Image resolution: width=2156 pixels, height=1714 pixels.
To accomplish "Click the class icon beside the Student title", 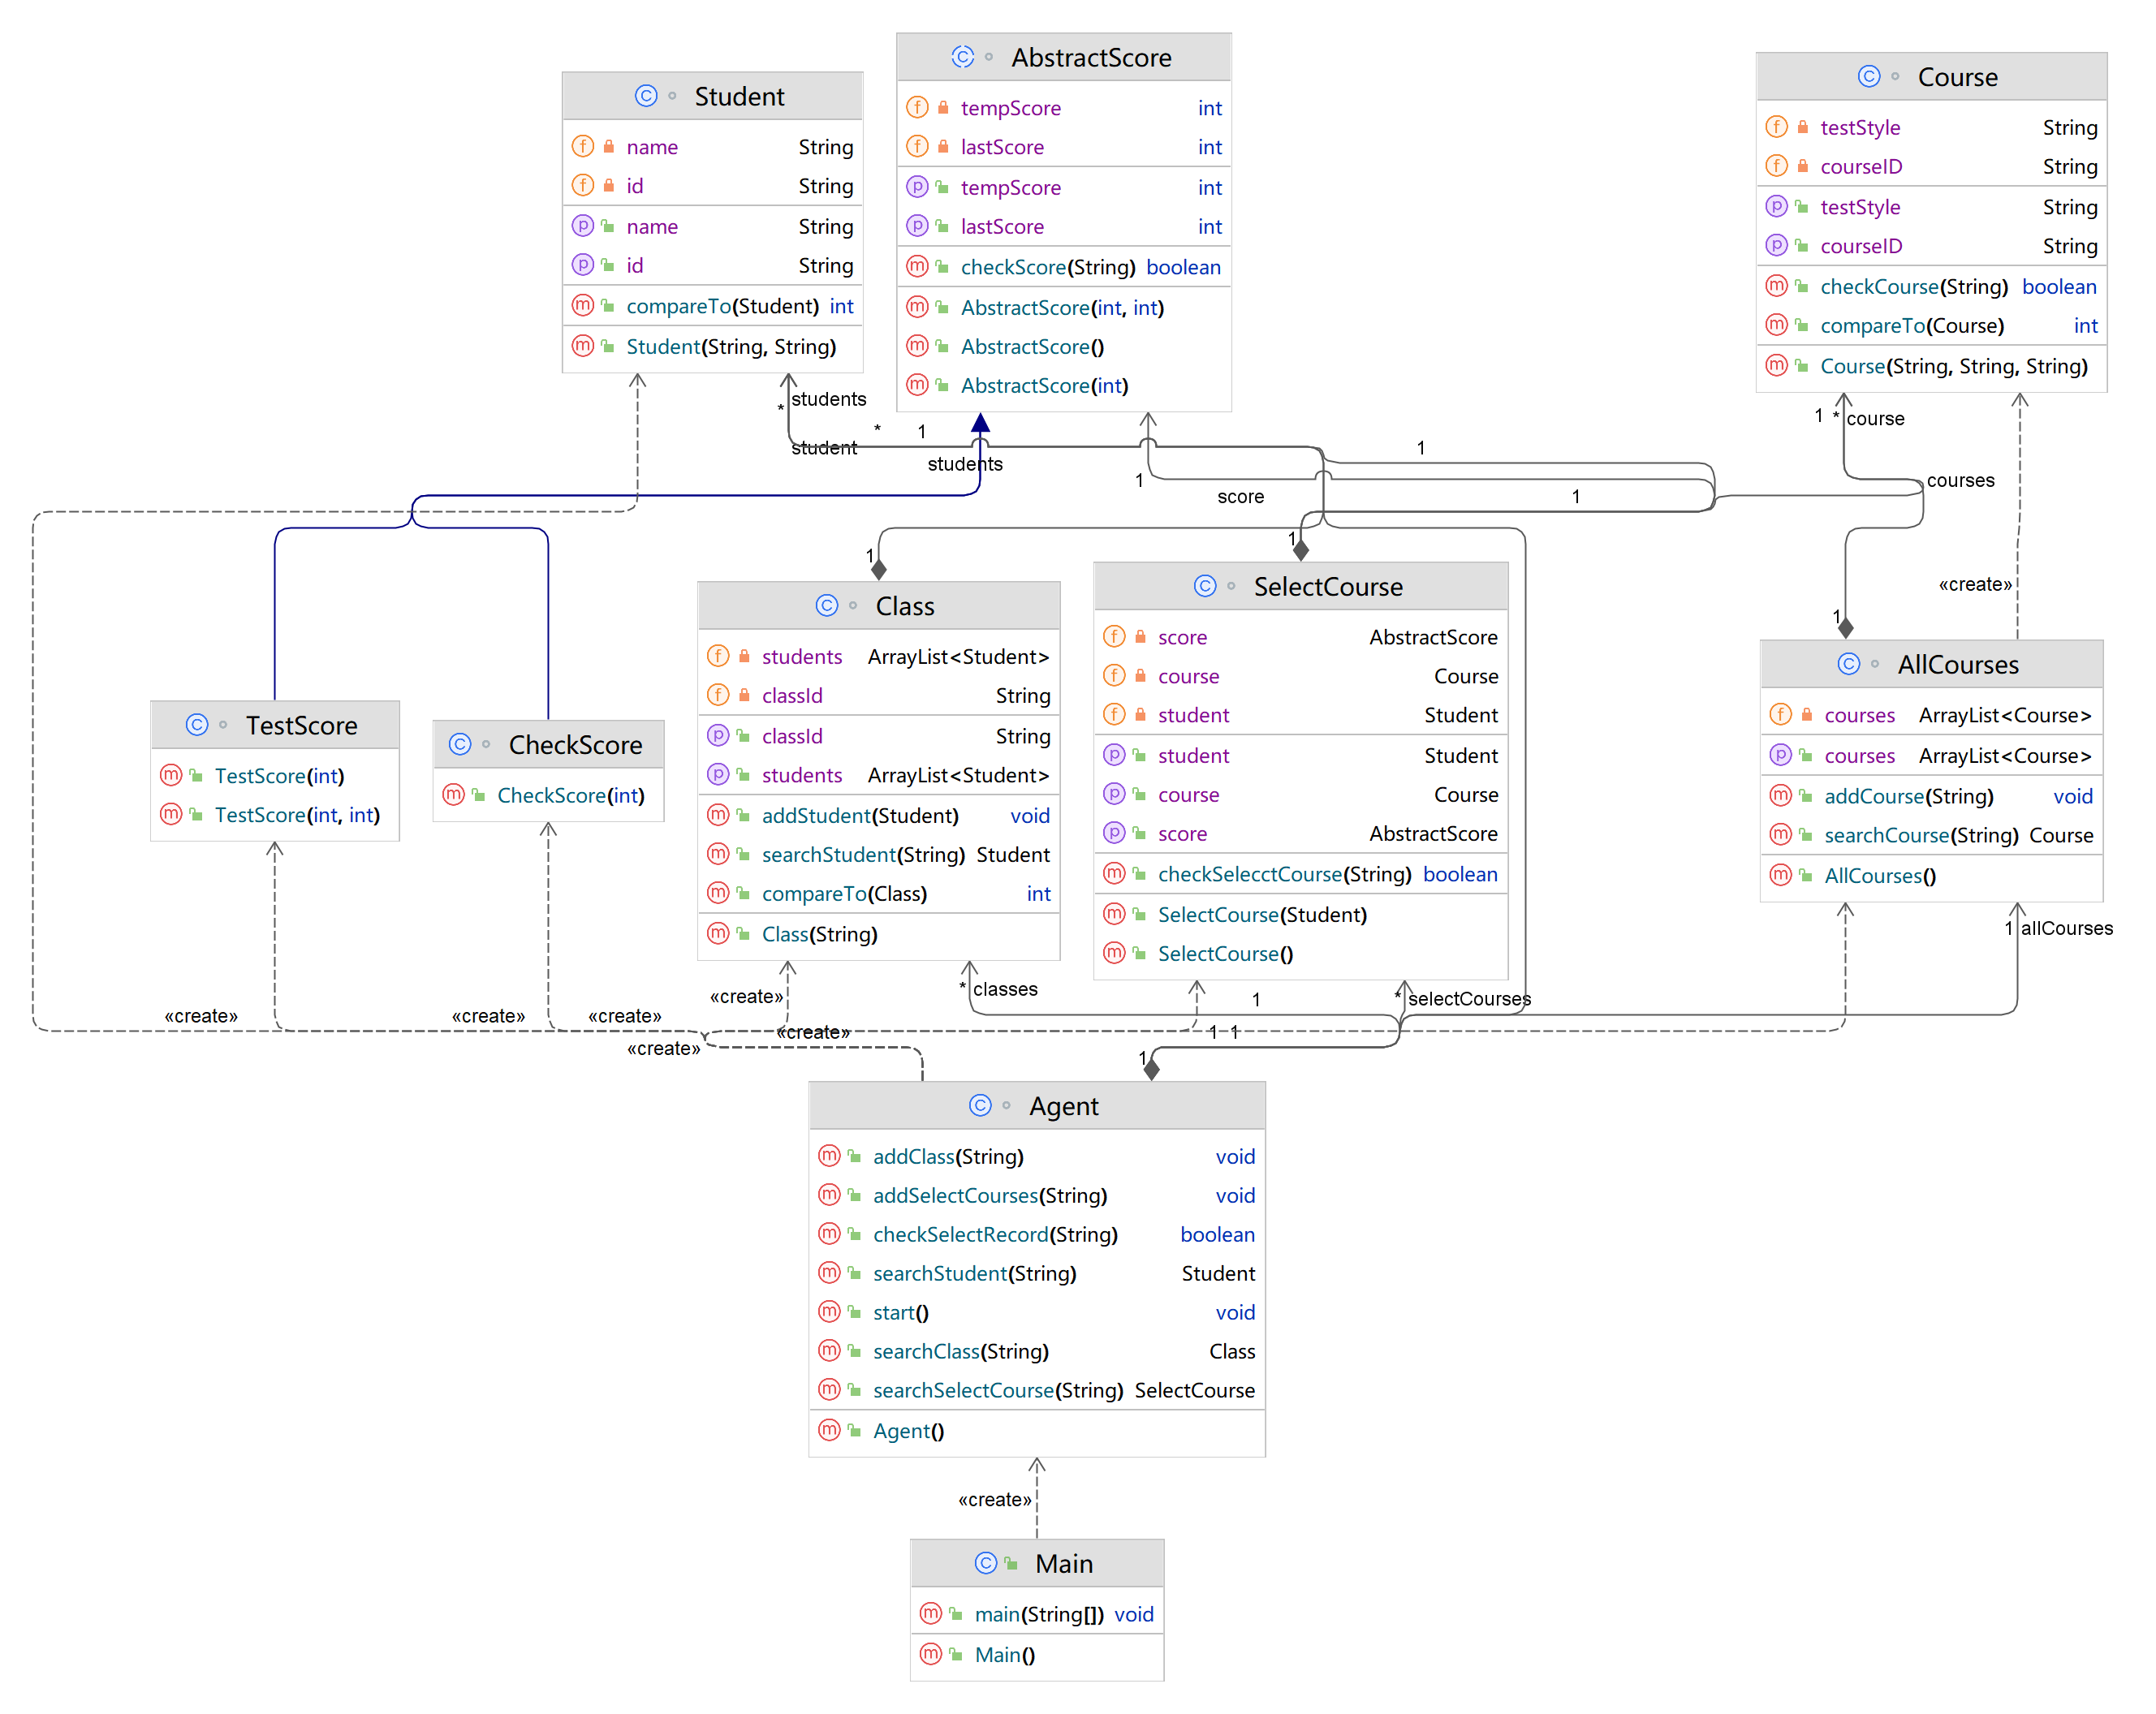I will coord(646,96).
